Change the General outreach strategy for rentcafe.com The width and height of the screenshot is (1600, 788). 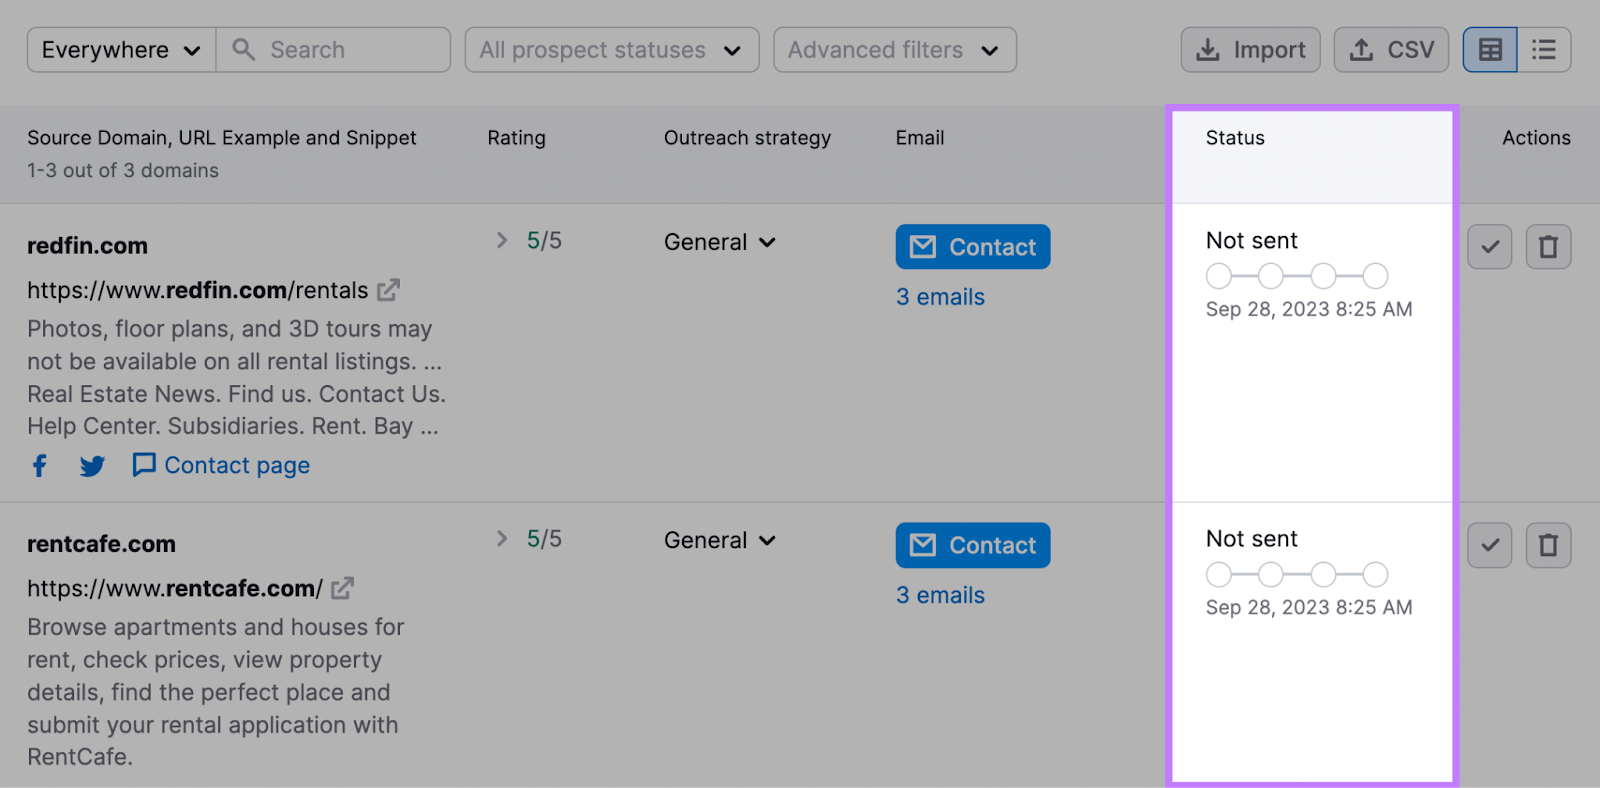[x=719, y=540]
